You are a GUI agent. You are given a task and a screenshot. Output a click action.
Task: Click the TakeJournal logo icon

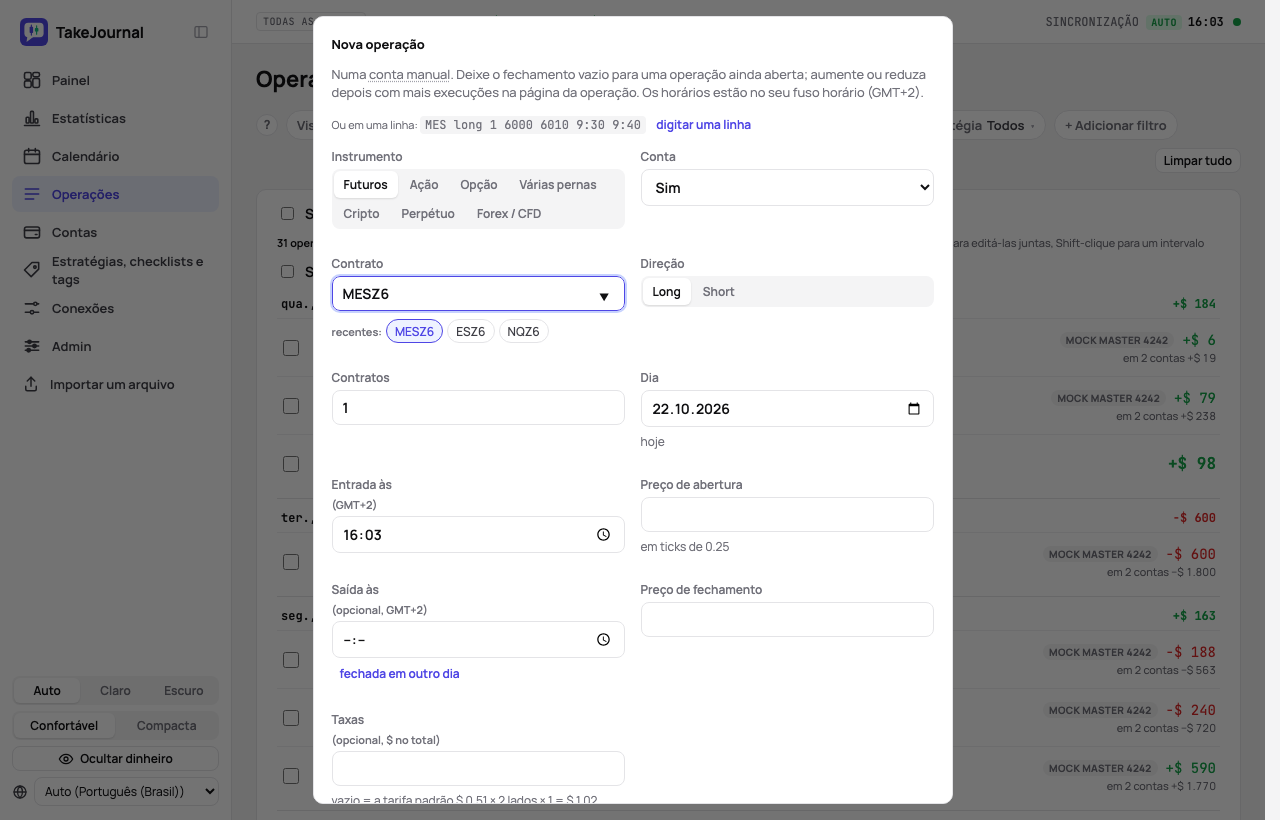click(x=33, y=32)
